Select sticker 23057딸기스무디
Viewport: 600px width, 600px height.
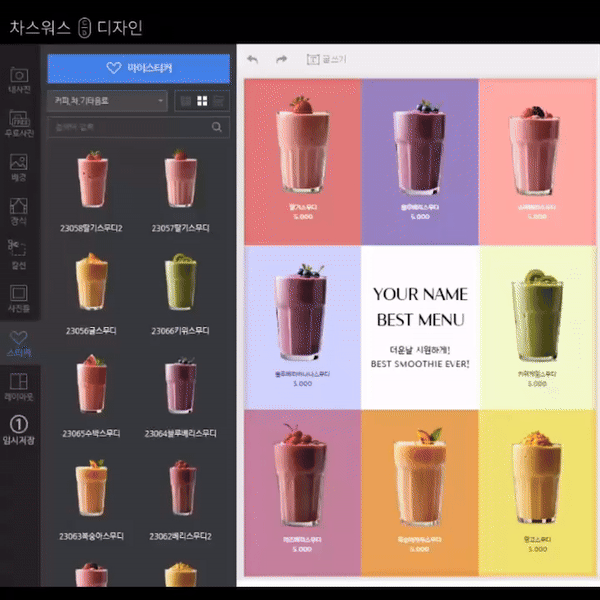[x=180, y=191]
